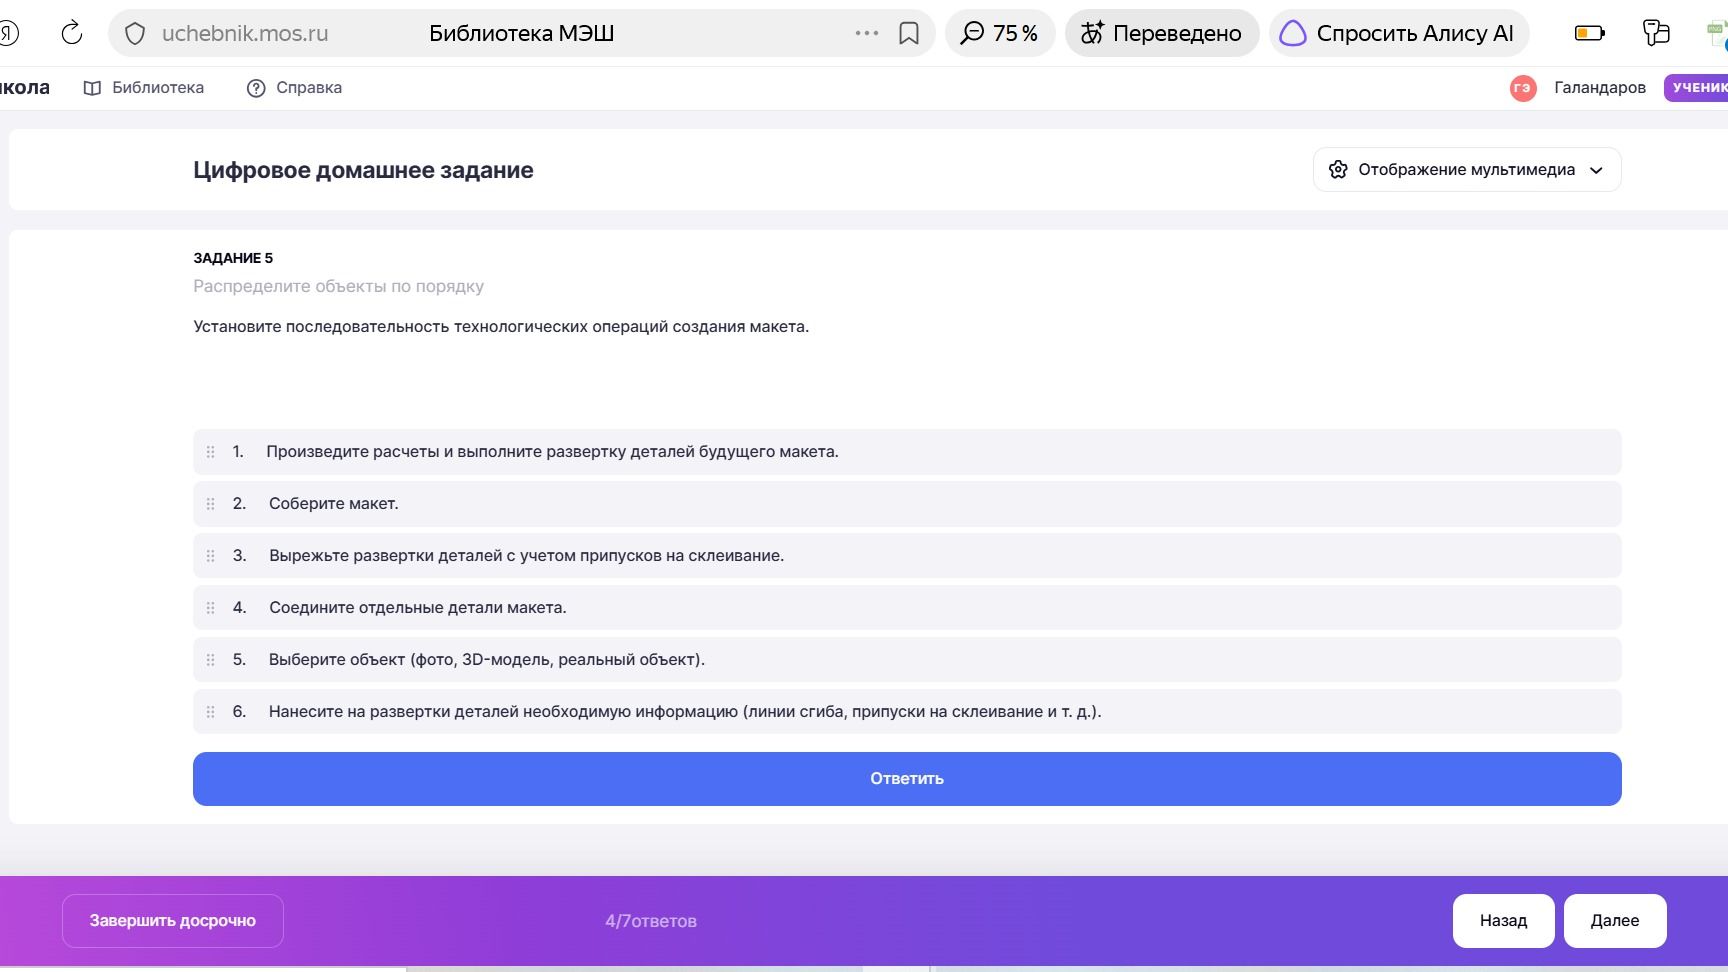Expand Отображение мультимедиа dropdown
This screenshot has height=972, width=1728.
pos(1466,170)
